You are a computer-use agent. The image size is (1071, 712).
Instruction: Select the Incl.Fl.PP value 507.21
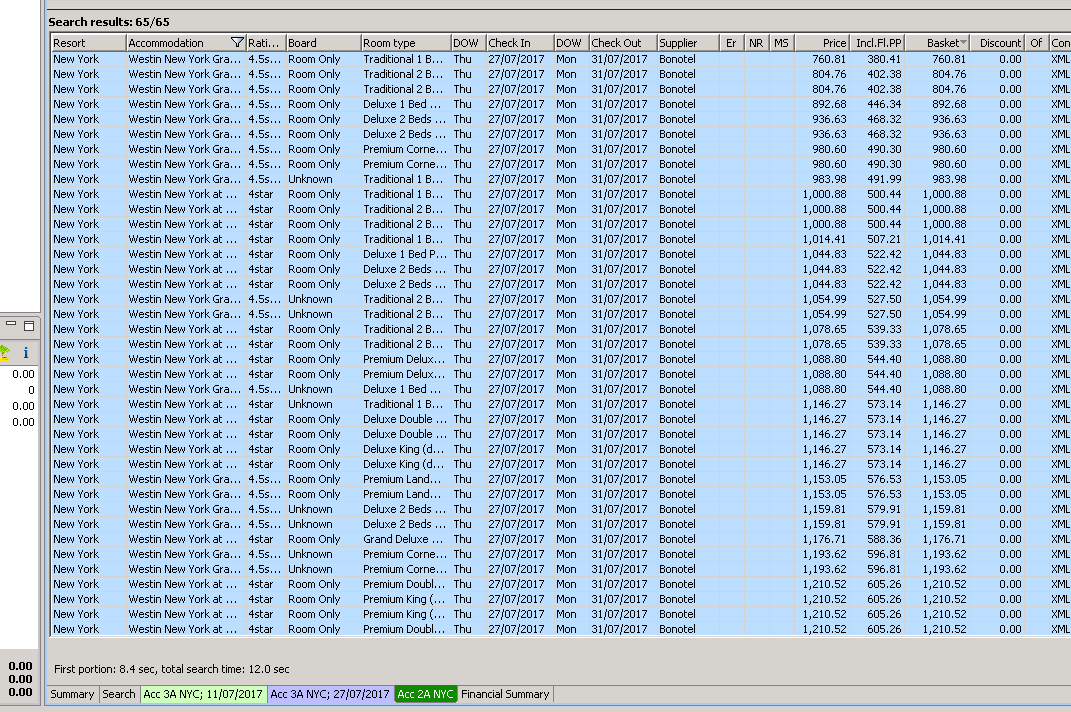[884, 240]
